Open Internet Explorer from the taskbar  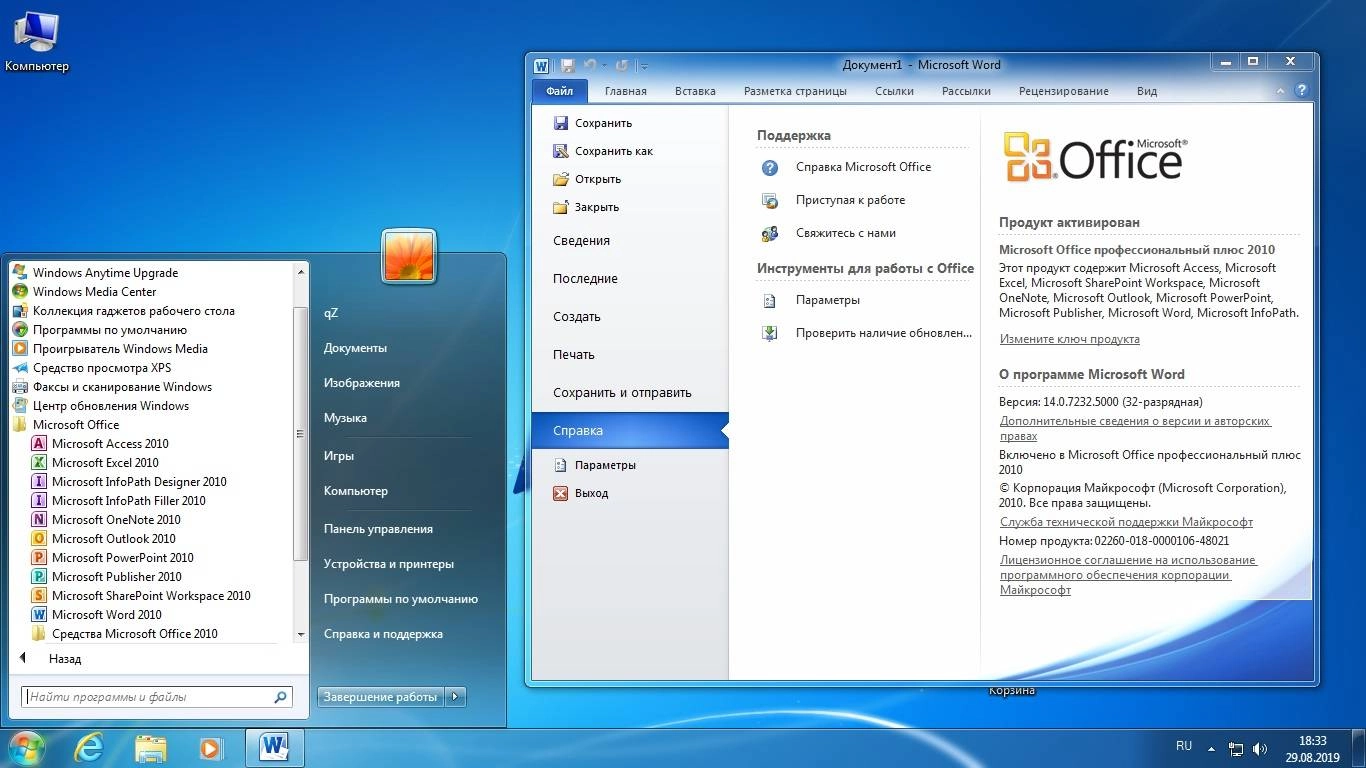point(89,748)
